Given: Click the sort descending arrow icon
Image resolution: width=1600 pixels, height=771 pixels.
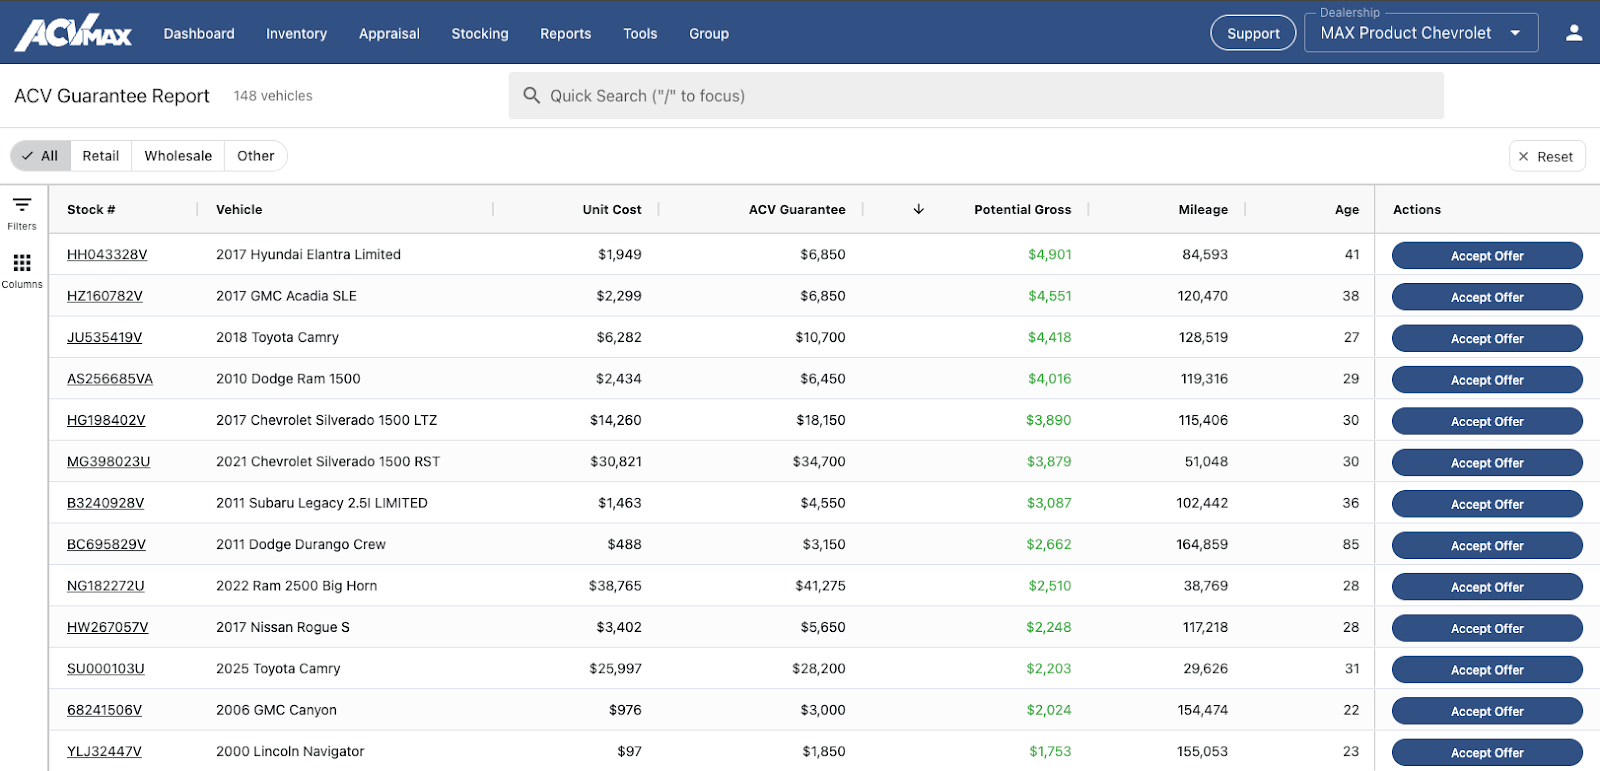Looking at the screenshot, I should tap(918, 209).
